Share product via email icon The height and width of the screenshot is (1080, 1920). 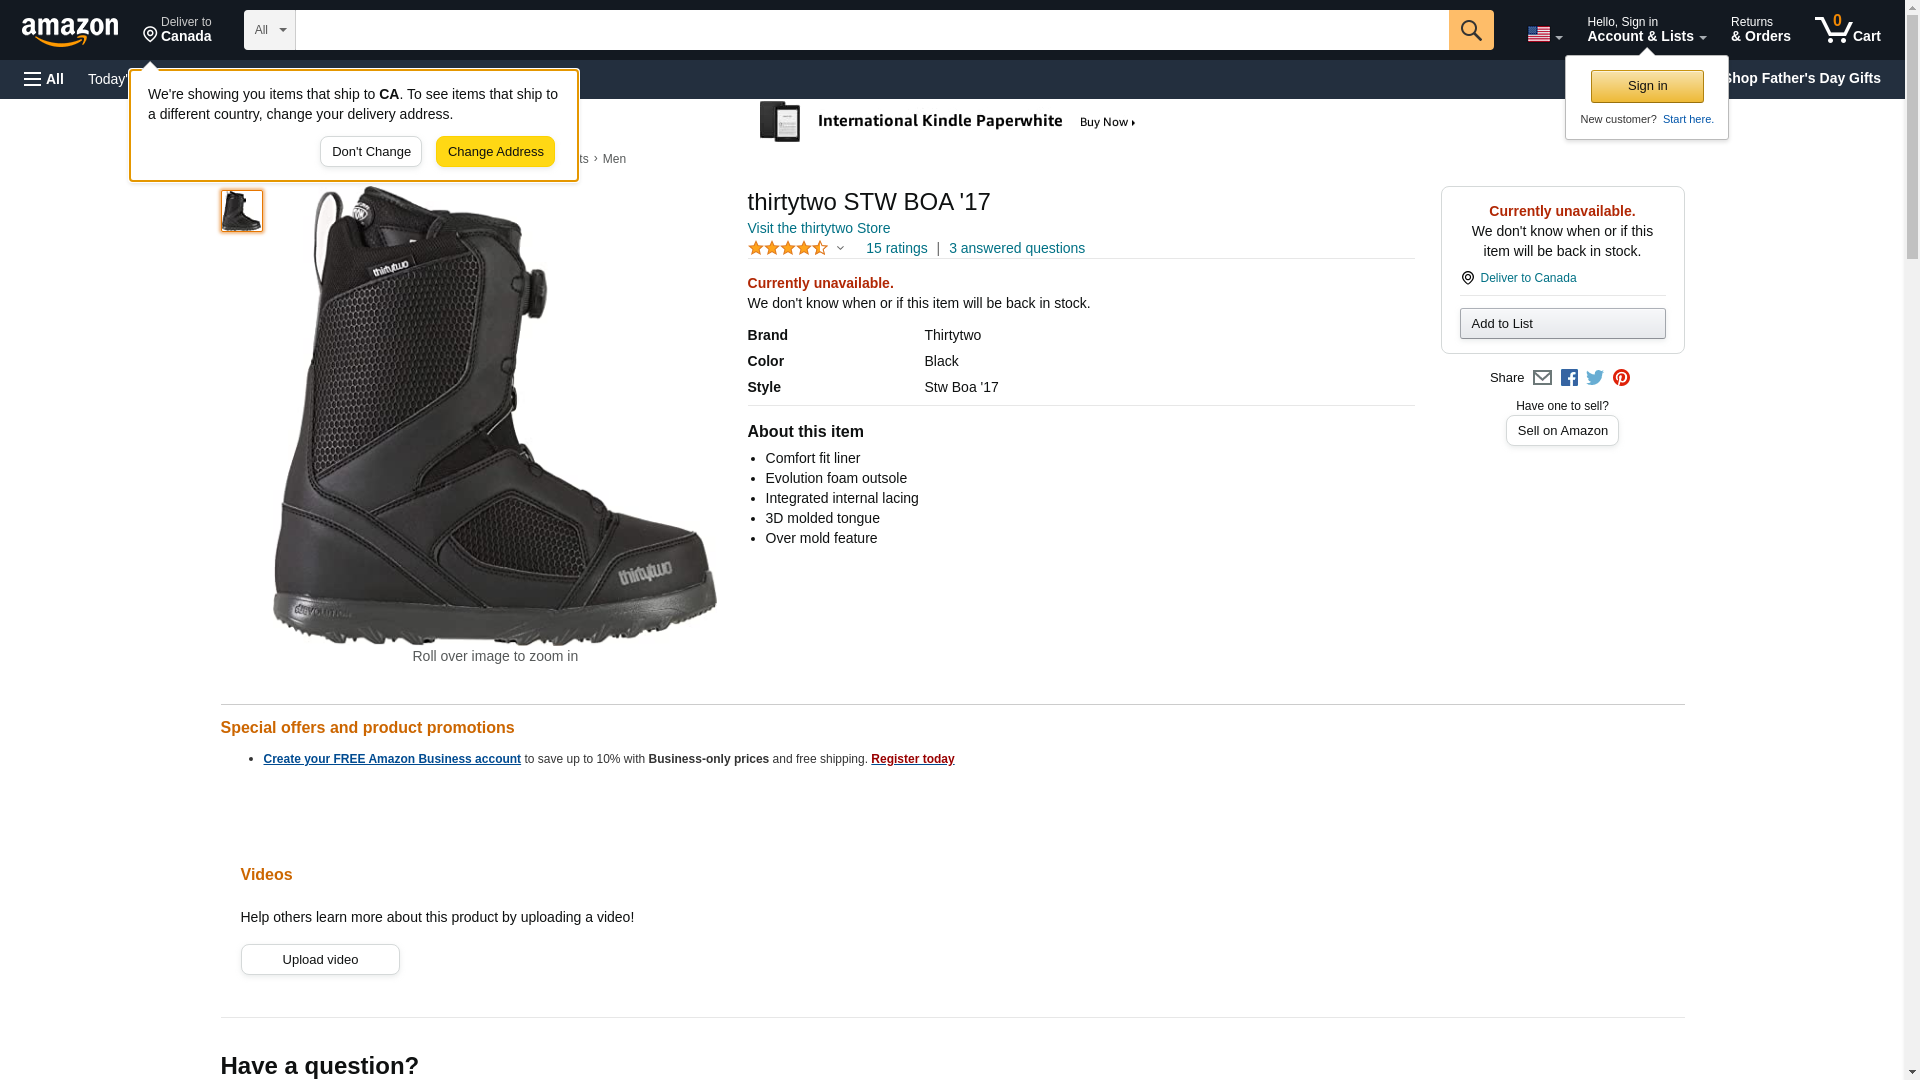1542,378
